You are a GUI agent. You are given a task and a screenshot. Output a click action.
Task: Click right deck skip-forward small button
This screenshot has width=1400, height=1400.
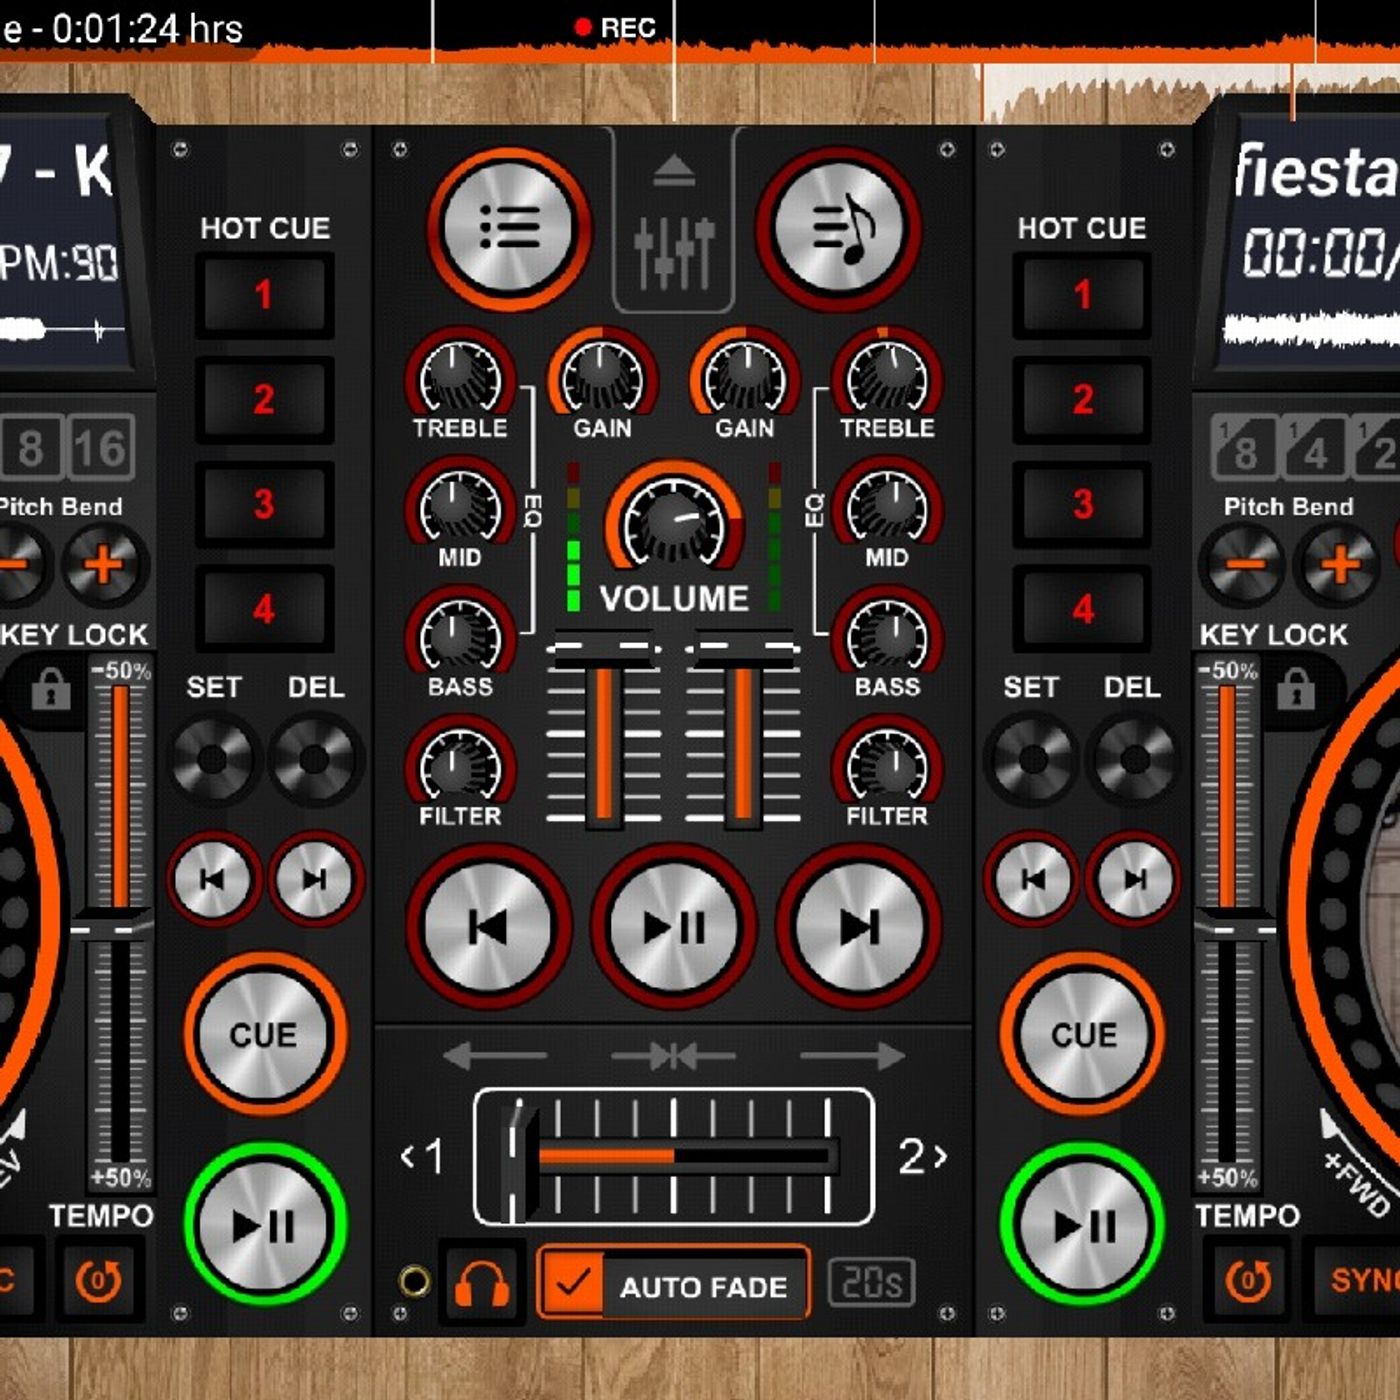click(1134, 879)
